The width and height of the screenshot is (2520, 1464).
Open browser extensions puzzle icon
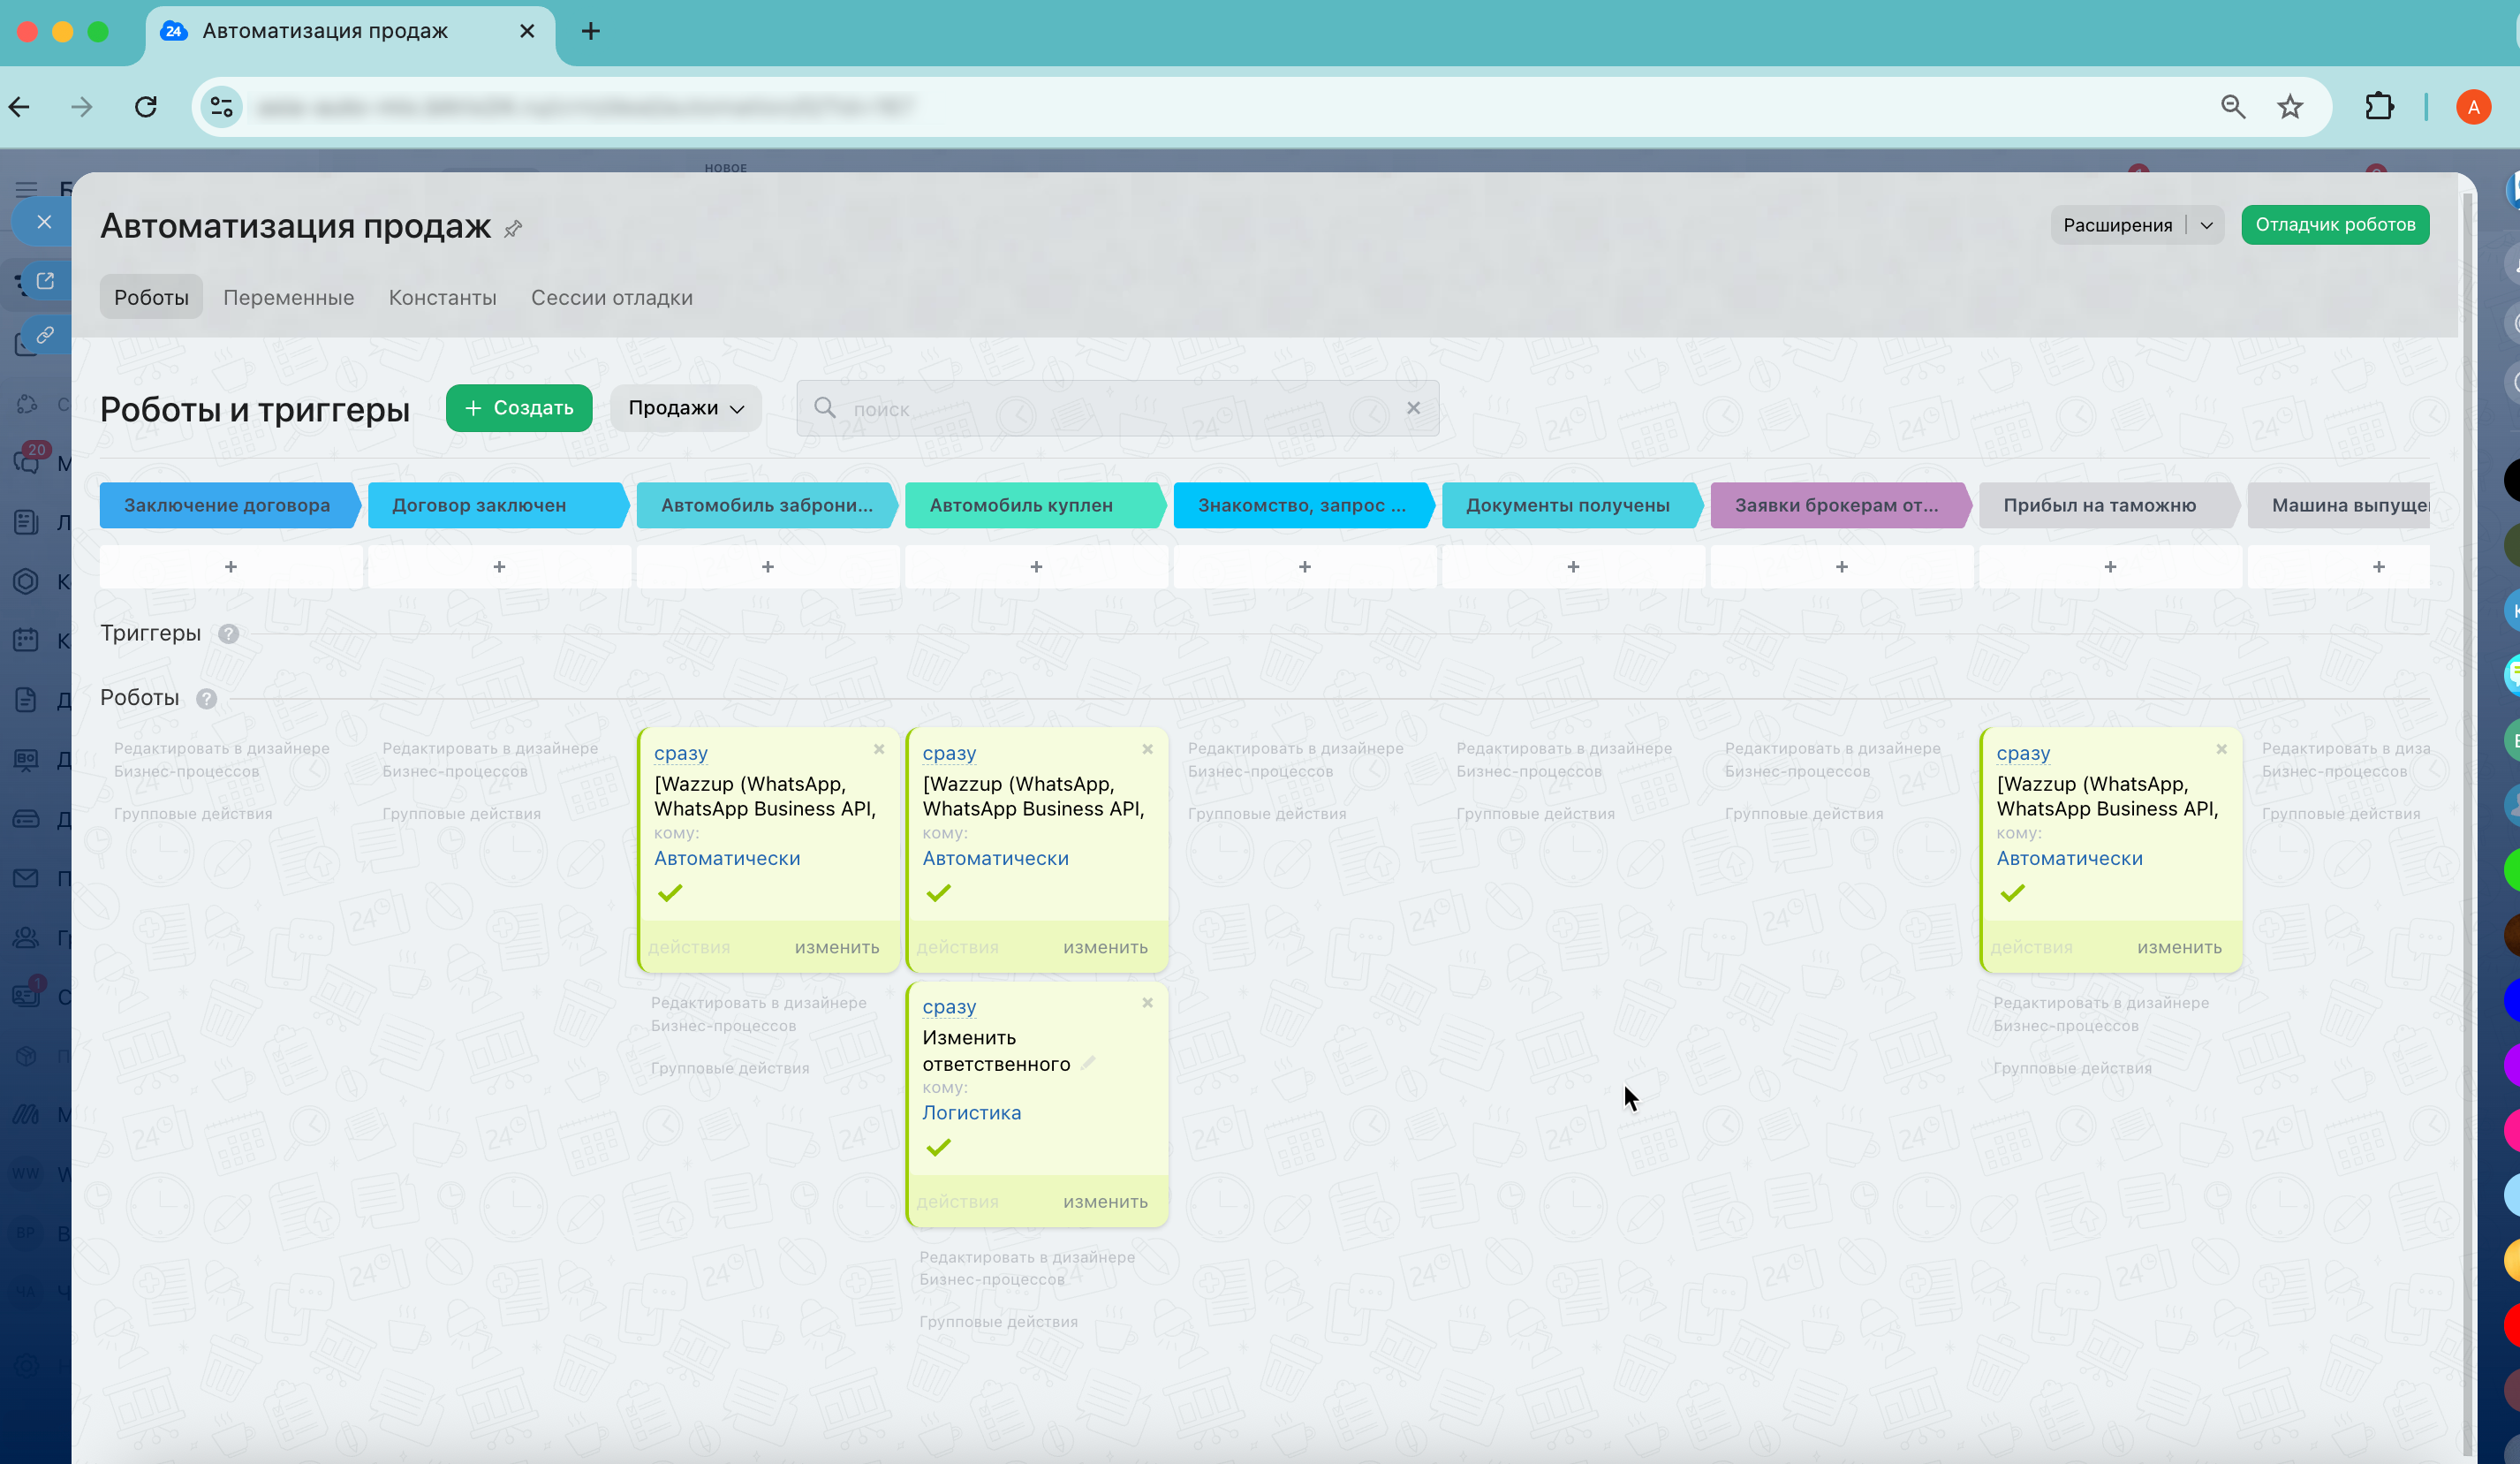[x=2379, y=107]
